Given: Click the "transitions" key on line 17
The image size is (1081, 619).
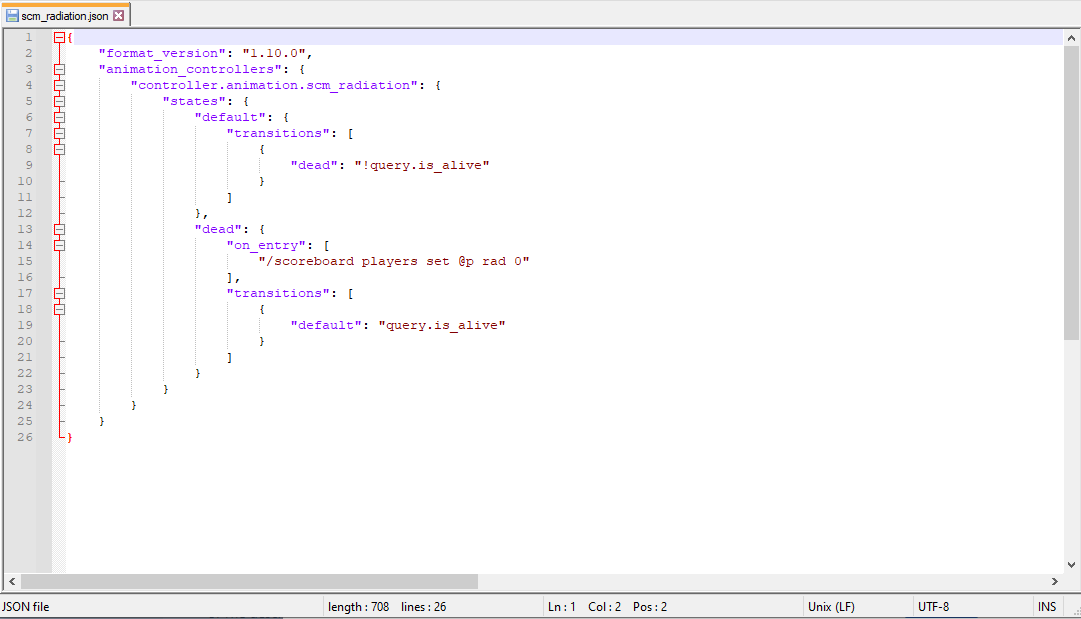Looking at the screenshot, I should point(278,293).
